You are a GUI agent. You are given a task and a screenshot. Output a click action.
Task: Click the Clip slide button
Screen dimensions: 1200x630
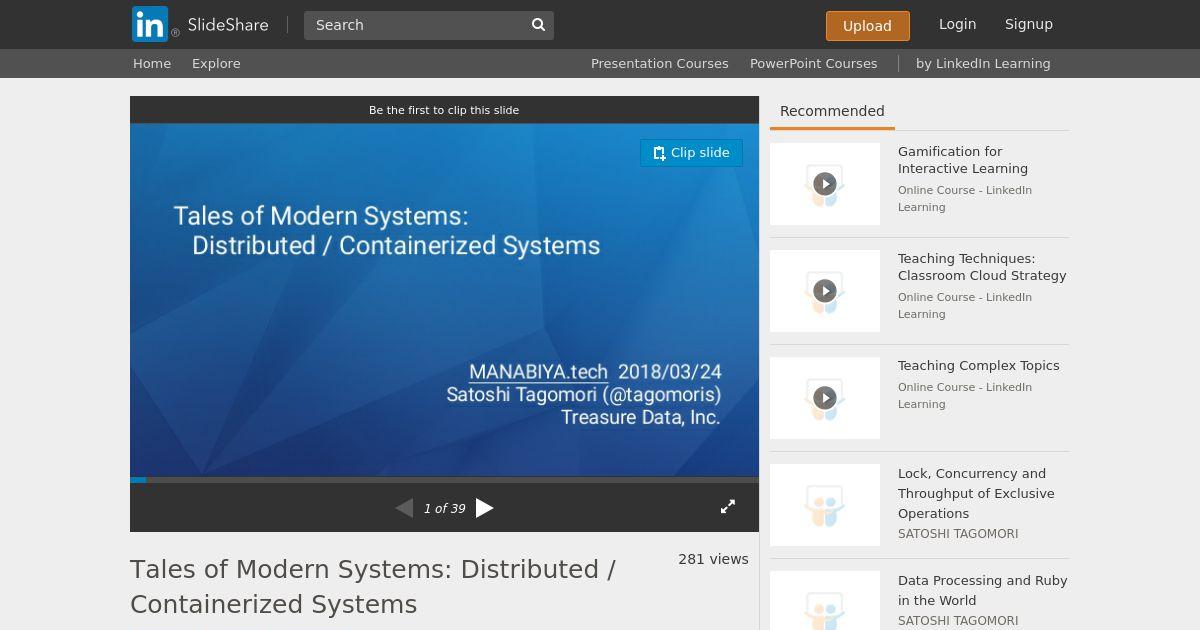click(x=691, y=153)
